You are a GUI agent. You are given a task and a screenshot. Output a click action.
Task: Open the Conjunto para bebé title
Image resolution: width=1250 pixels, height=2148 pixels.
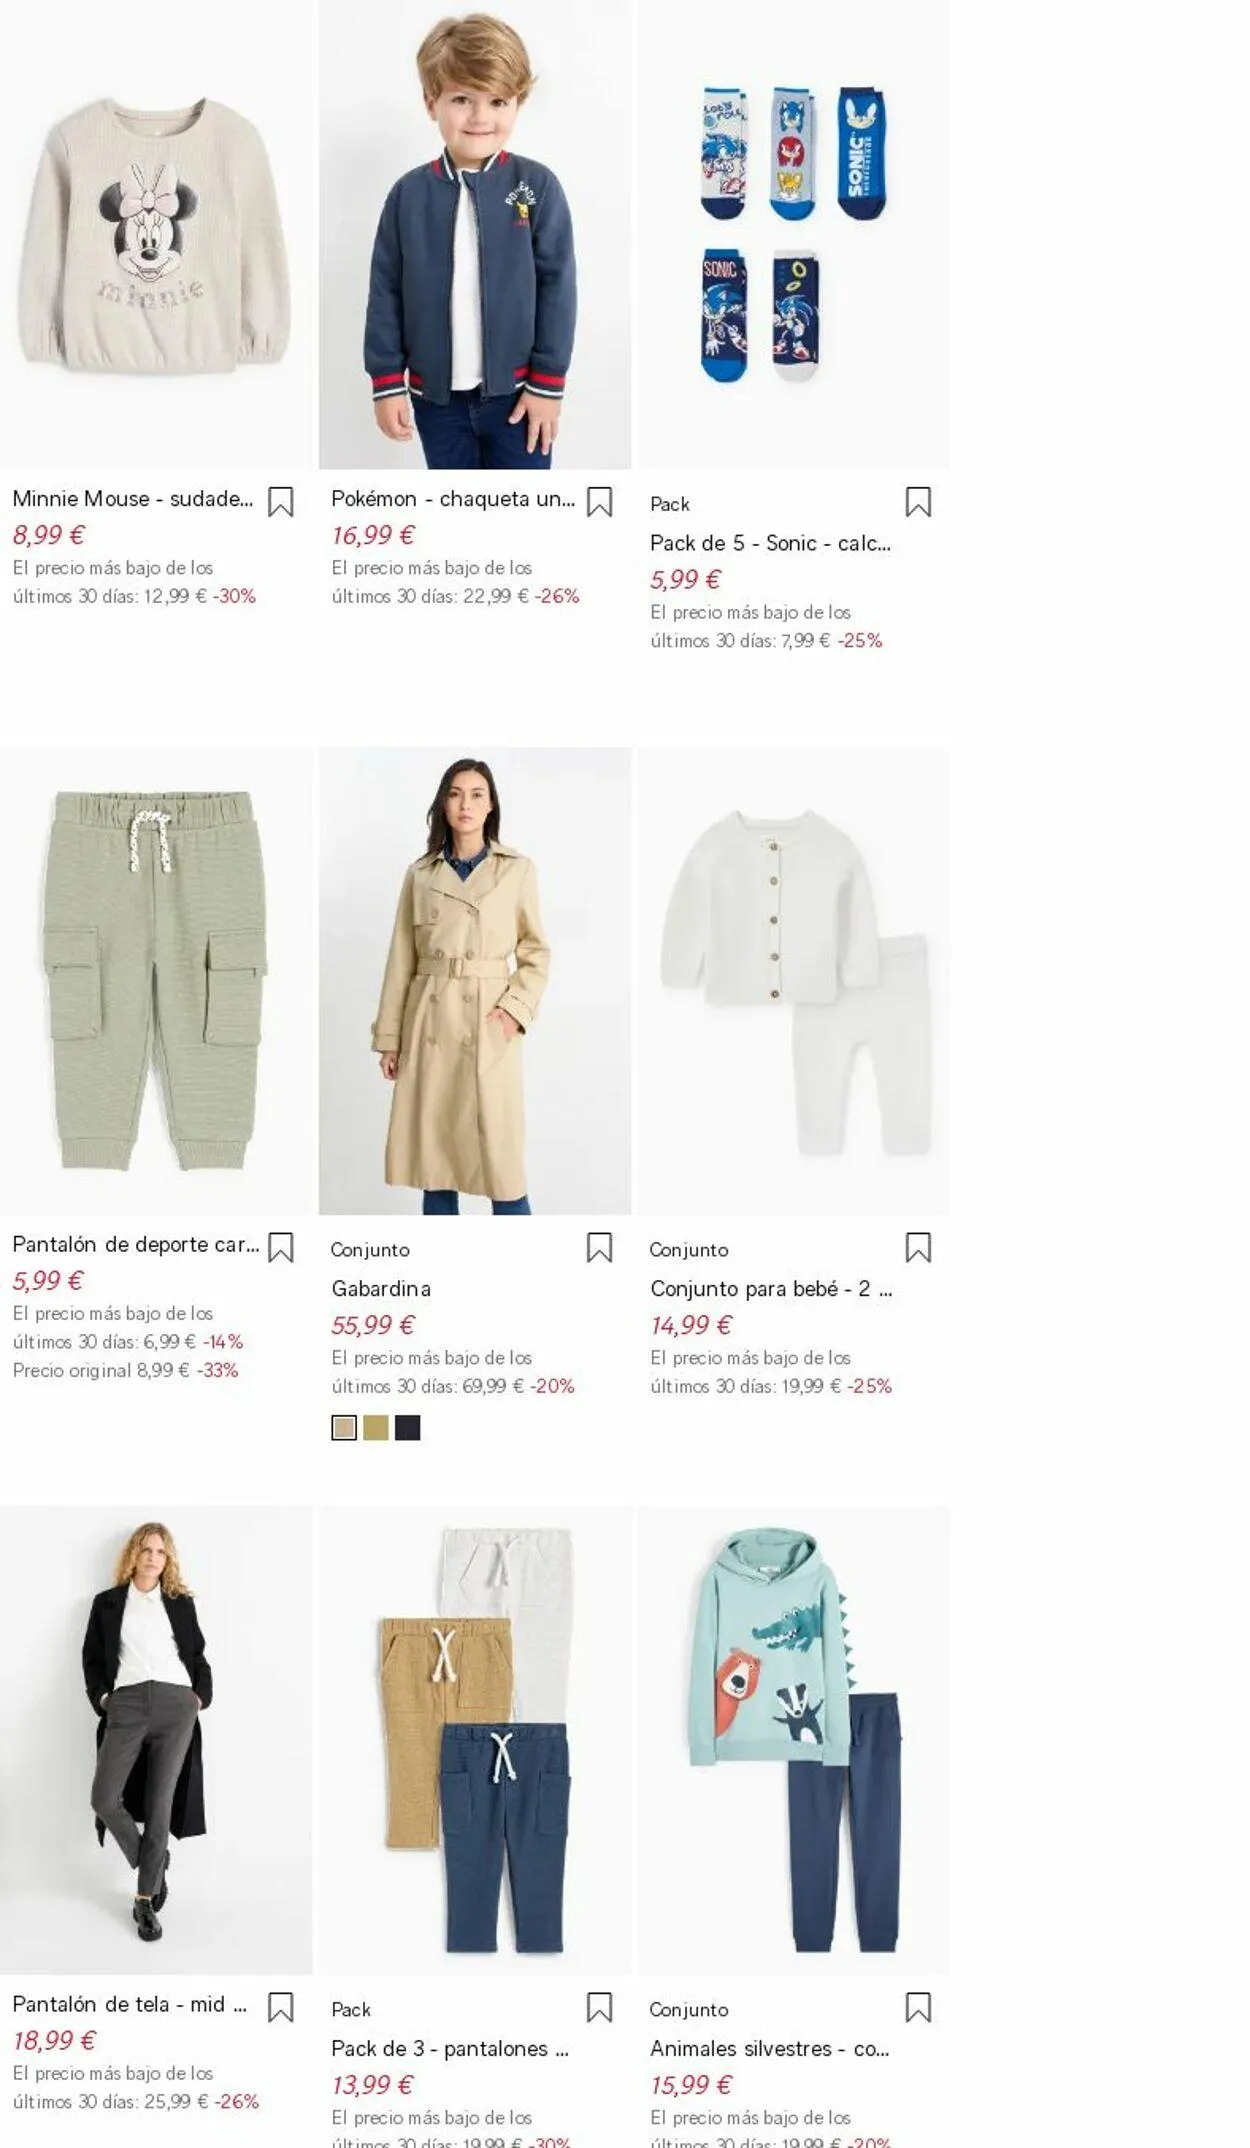771,1289
